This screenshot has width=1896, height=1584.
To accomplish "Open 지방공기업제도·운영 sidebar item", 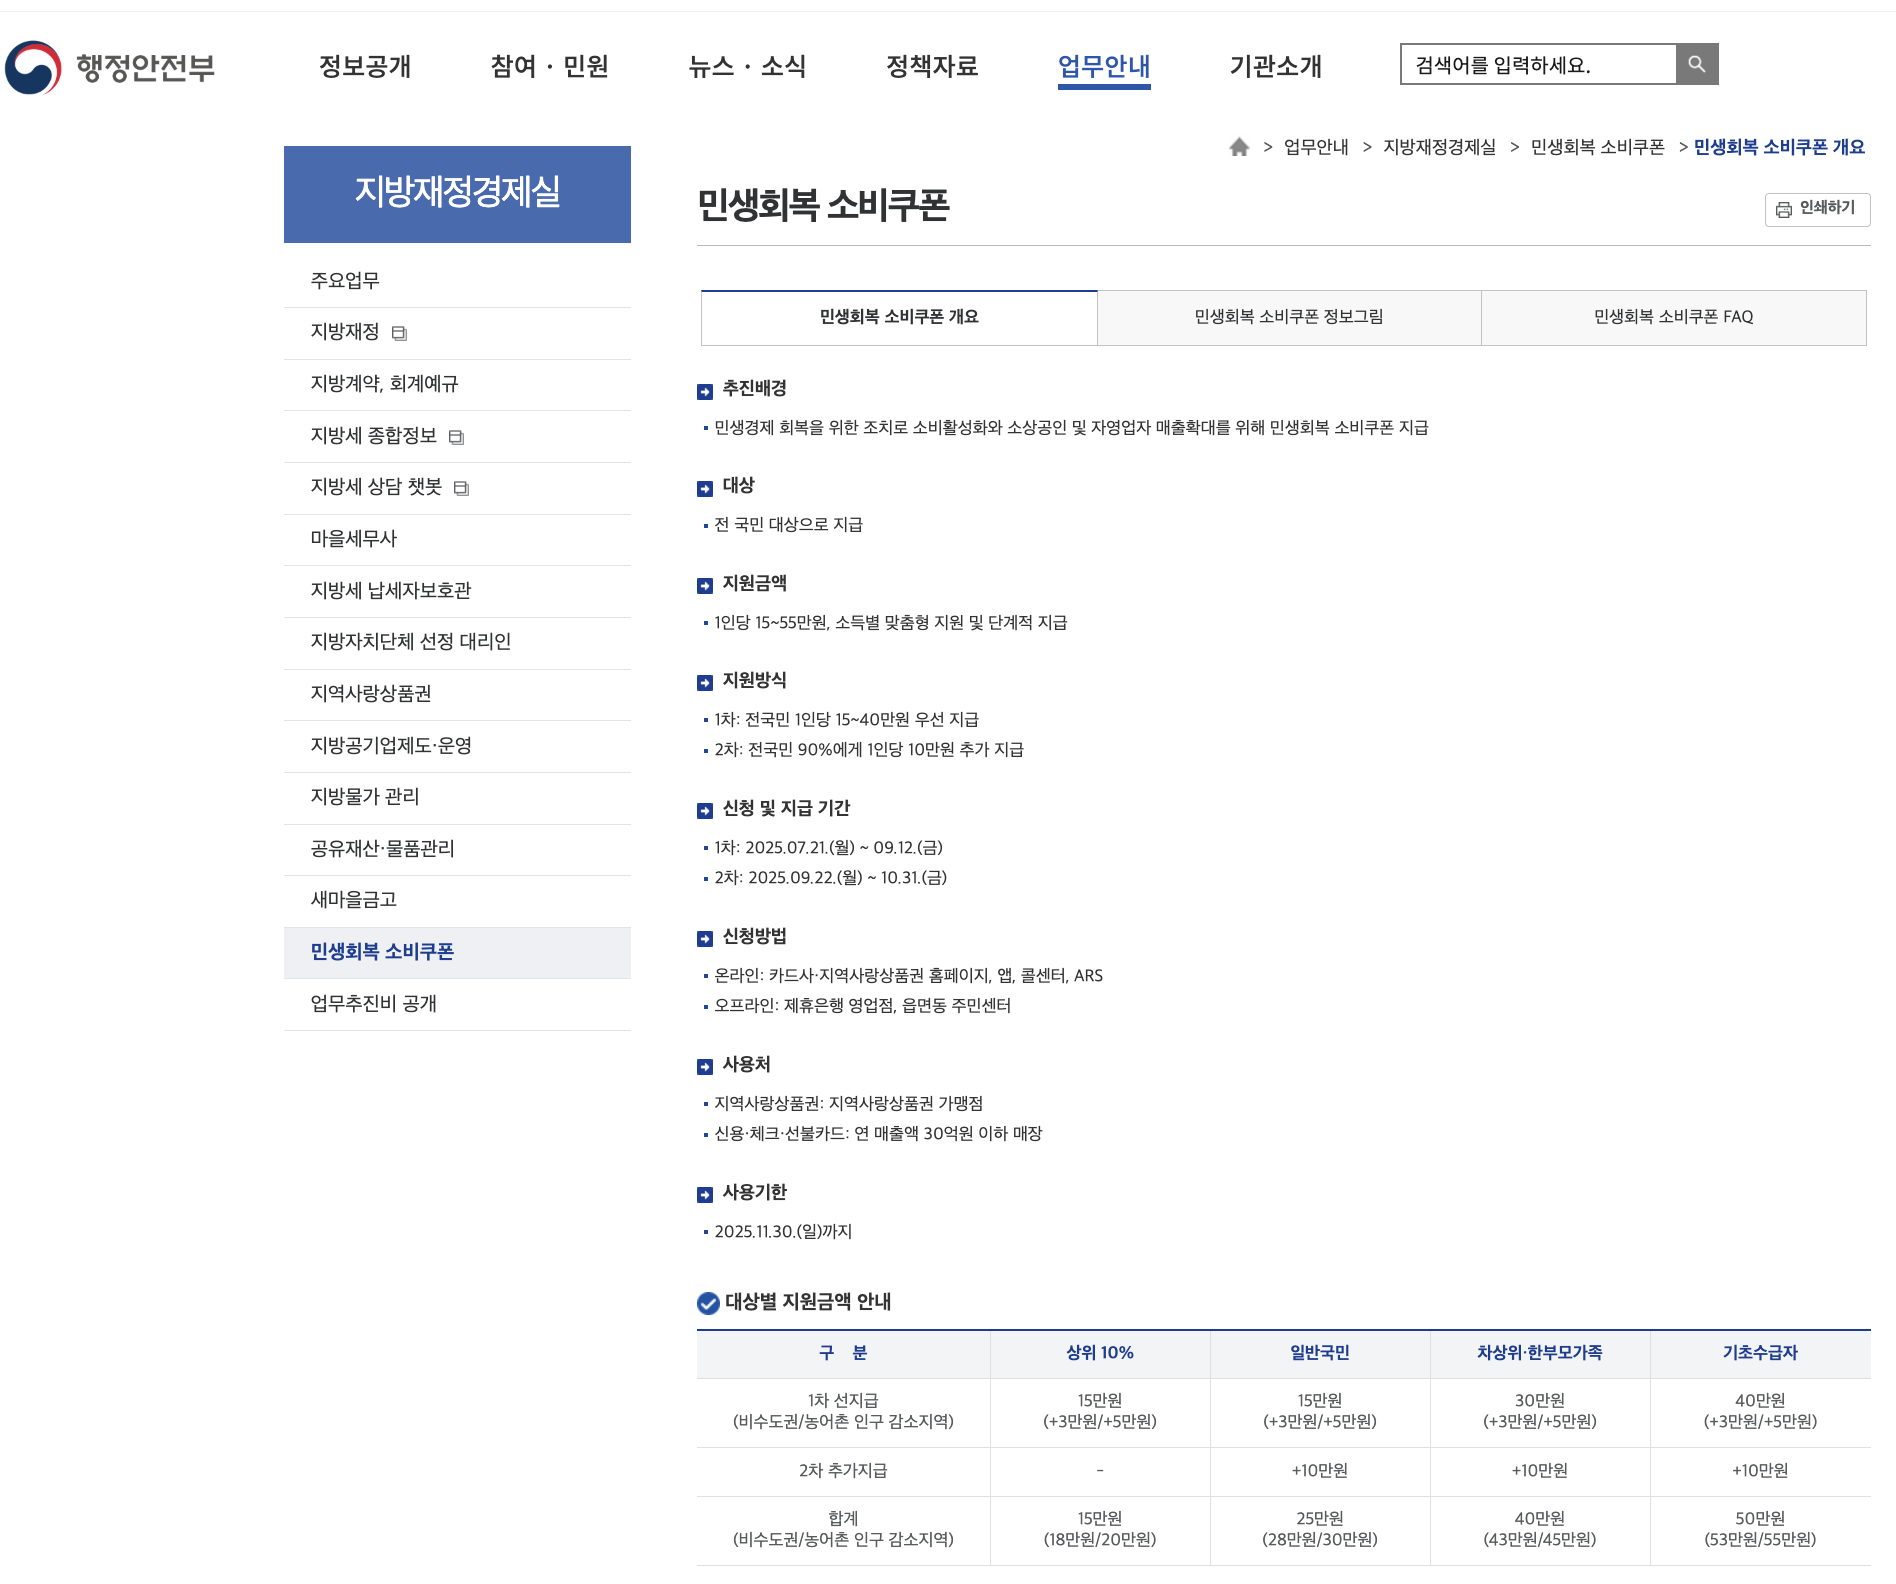I will coord(457,746).
